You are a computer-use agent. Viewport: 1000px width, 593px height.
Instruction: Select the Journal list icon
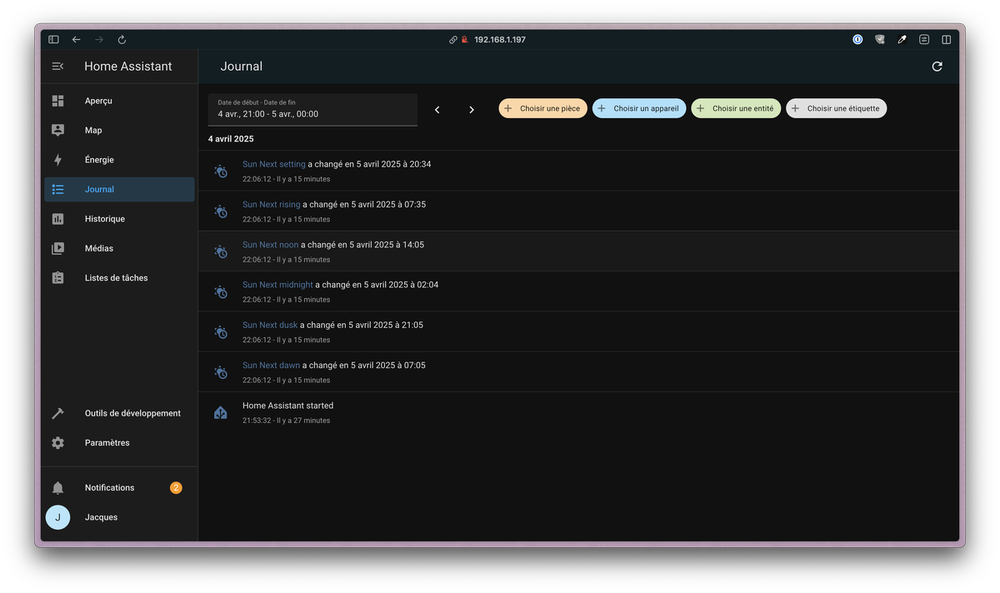click(x=58, y=189)
